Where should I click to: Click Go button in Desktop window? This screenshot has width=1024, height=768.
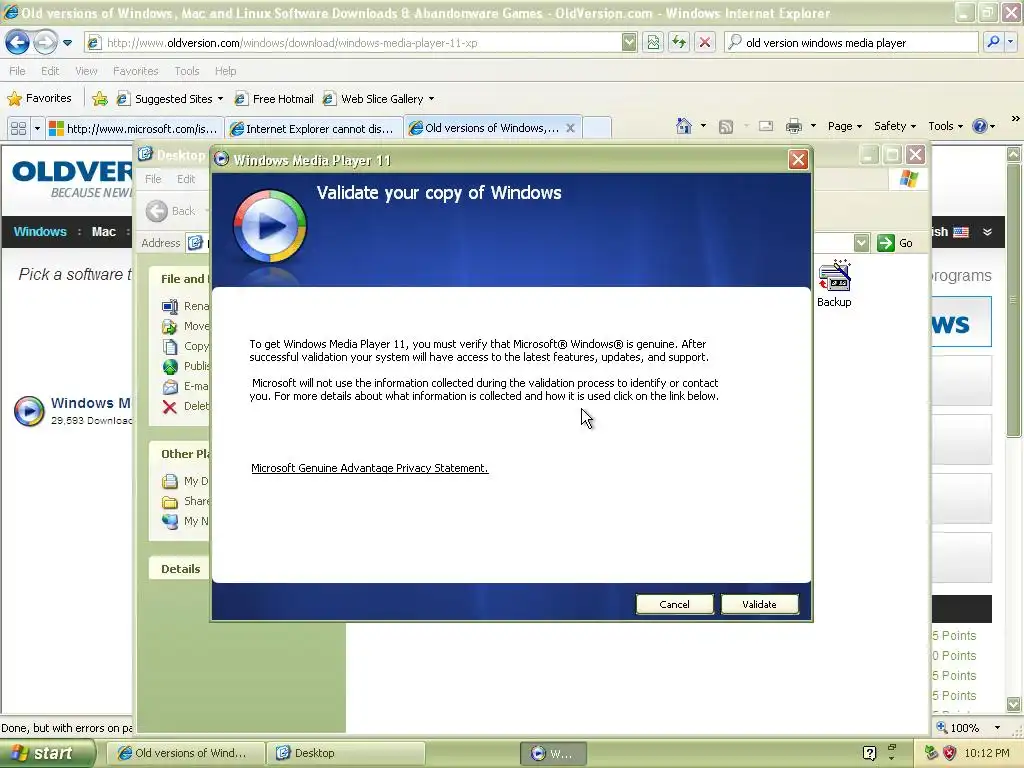(895, 243)
